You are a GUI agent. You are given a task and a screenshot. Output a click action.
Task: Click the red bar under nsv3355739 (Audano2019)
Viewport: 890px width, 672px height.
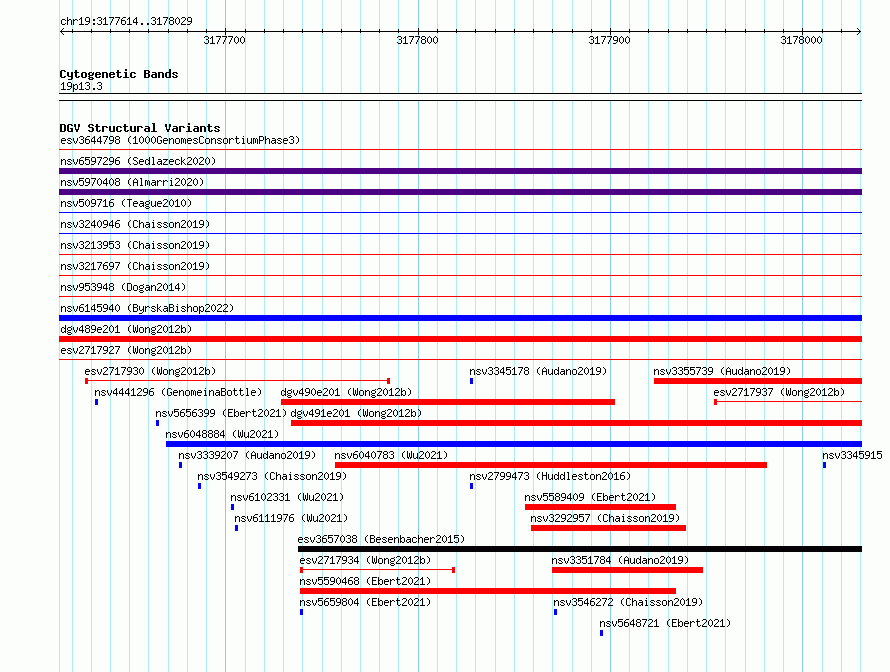(x=757, y=381)
